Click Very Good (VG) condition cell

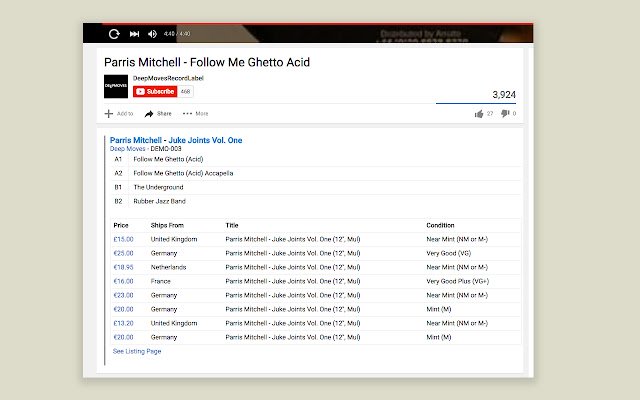coord(449,253)
